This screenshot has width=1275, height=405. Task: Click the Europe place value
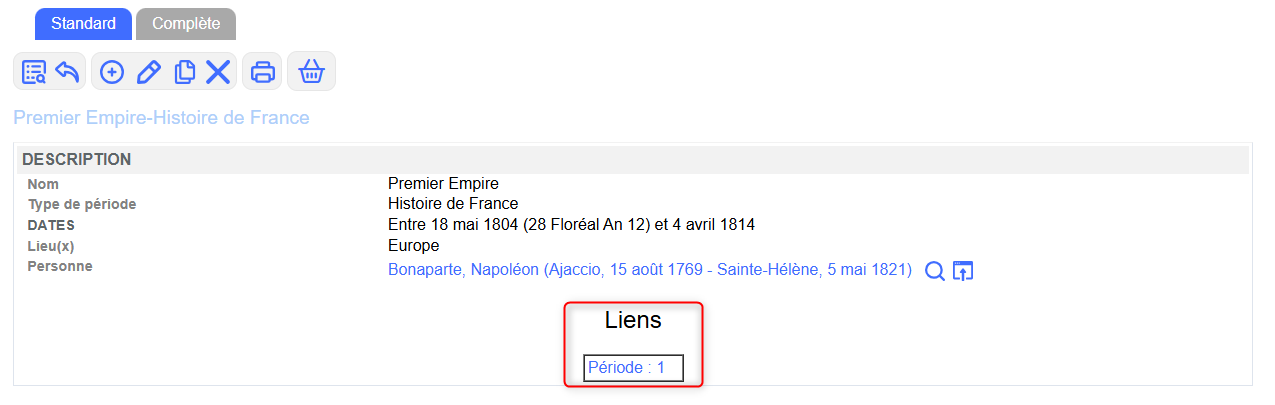tap(413, 246)
